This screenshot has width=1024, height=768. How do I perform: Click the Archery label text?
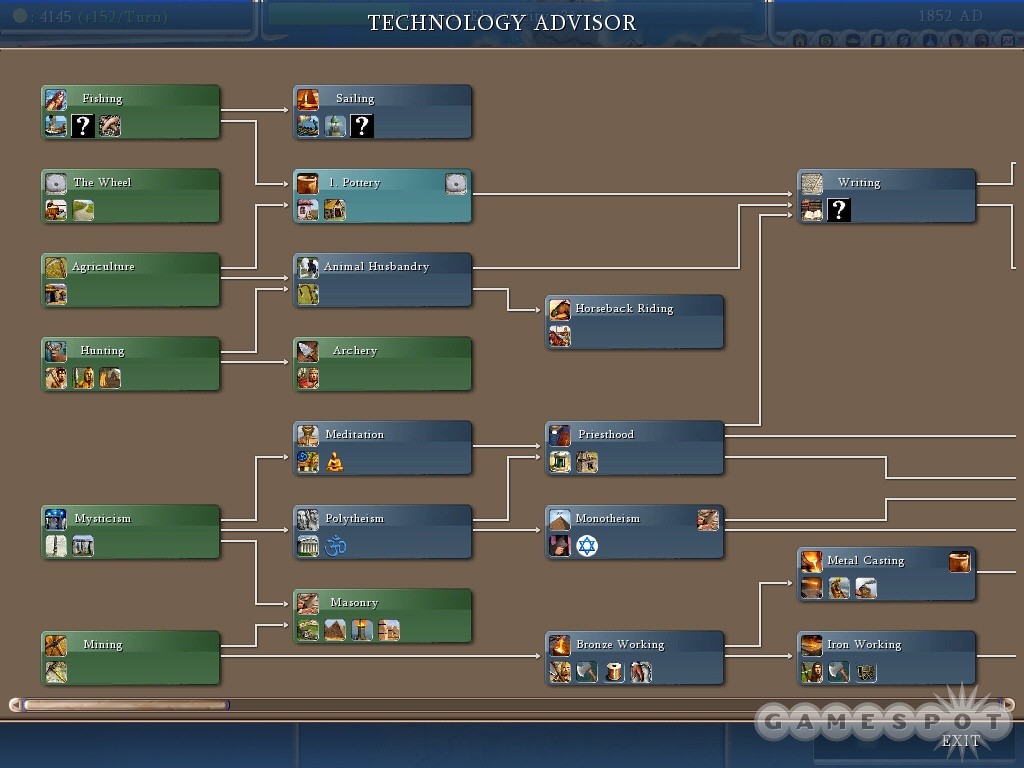click(355, 351)
